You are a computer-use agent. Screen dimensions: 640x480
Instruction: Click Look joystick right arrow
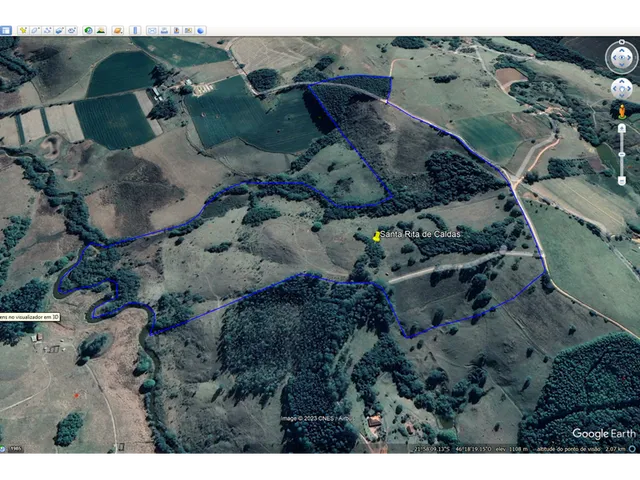pos(629,58)
